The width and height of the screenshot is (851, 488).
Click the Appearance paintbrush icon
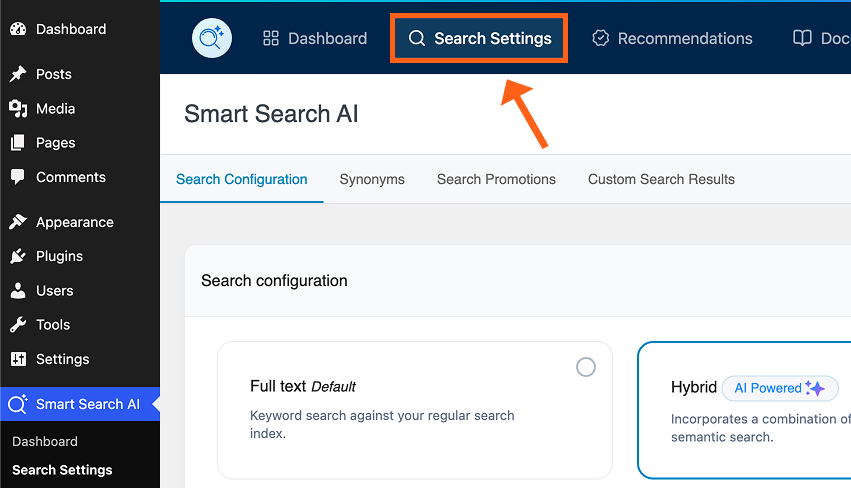pyautogui.click(x=18, y=222)
